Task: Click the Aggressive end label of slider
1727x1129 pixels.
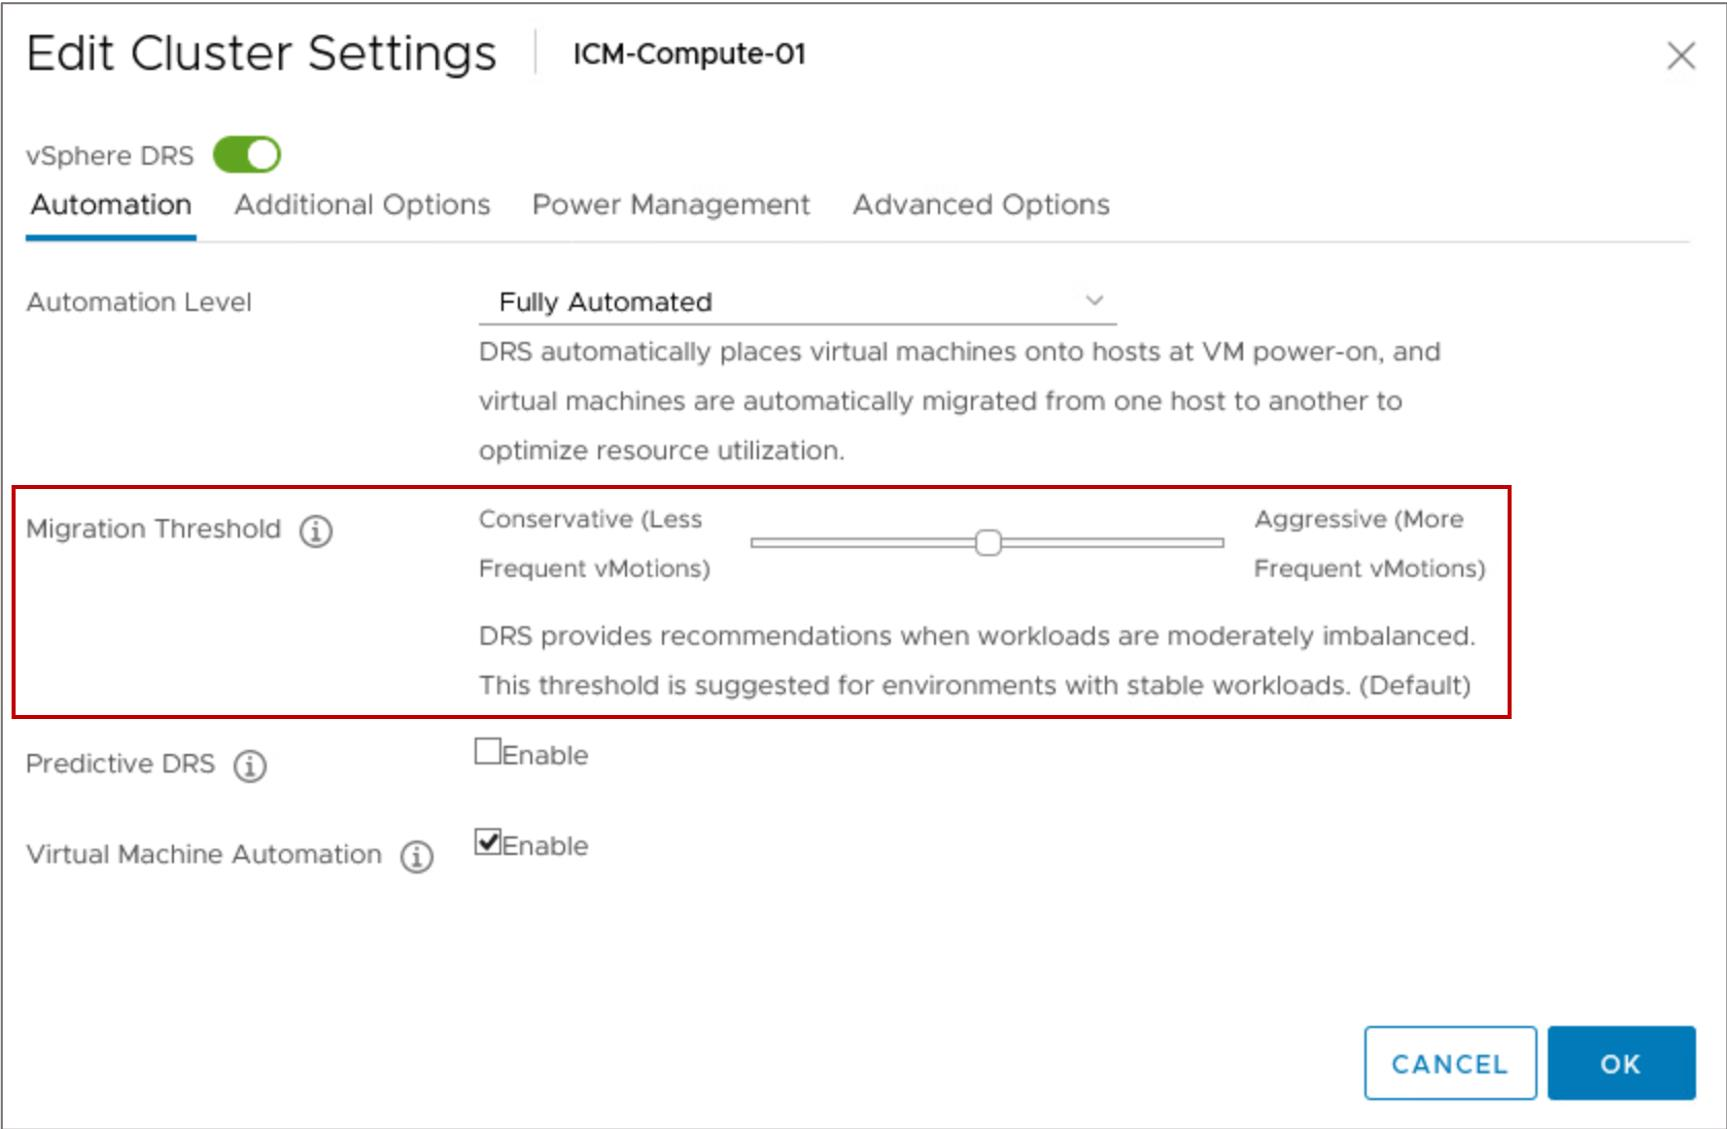Action: [1369, 544]
